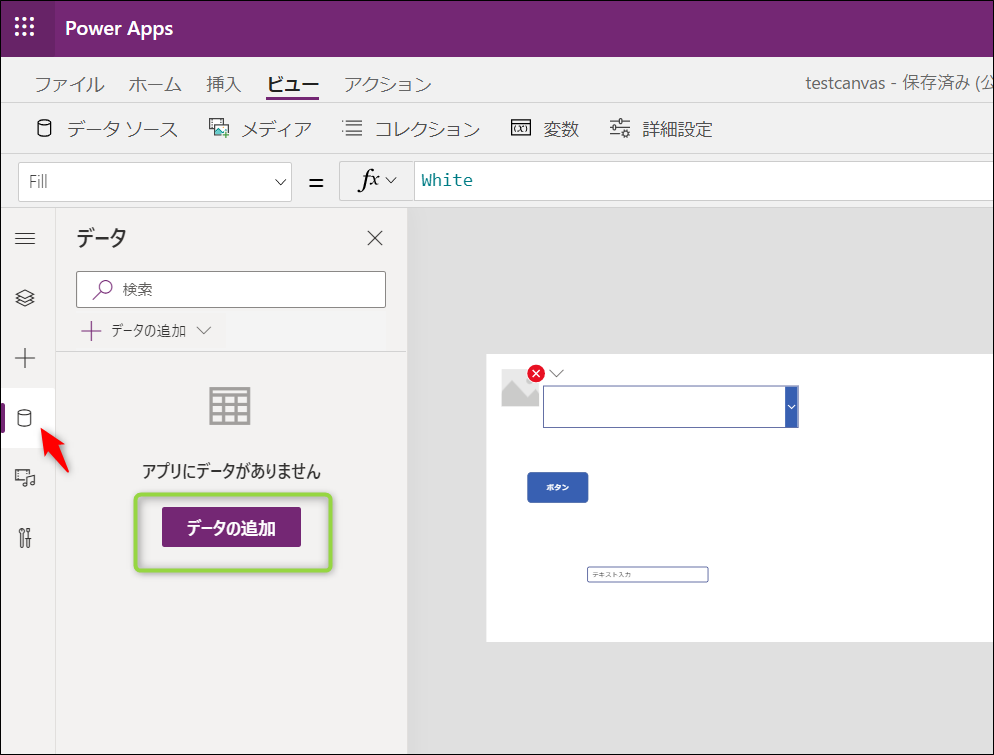Click the テキスト入力 field on canvas
This screenshot has width=994, height=755.
(x=647, y=574)
